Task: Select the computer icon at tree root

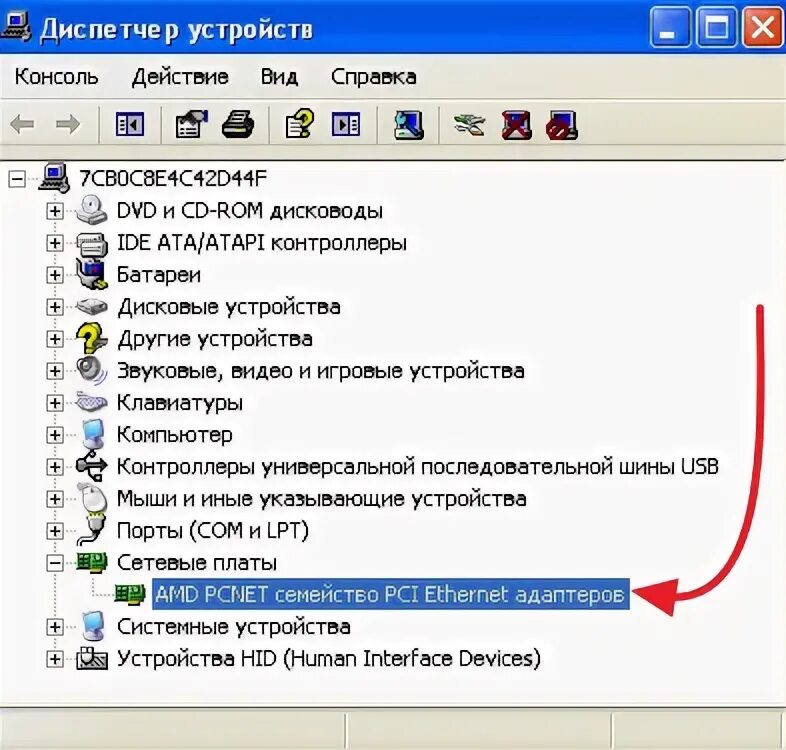Action: tap(54, 178)
